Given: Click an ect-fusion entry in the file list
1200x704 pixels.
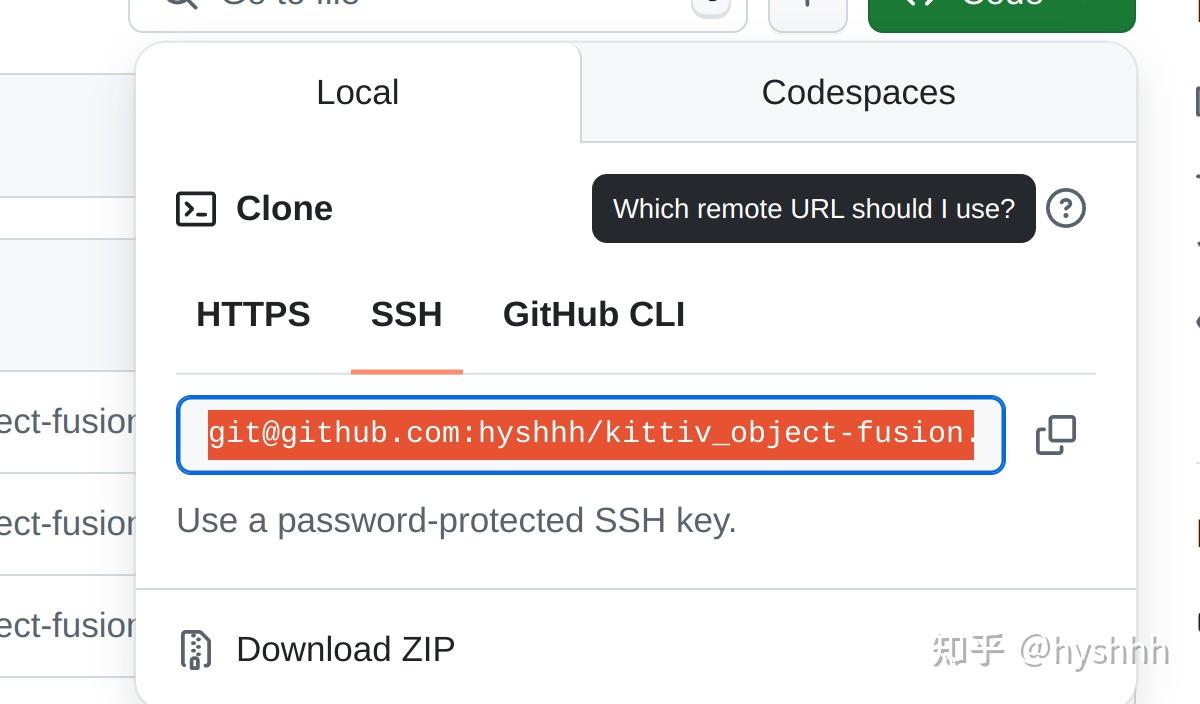Looking at the screenshot, I should click(65, 421).
